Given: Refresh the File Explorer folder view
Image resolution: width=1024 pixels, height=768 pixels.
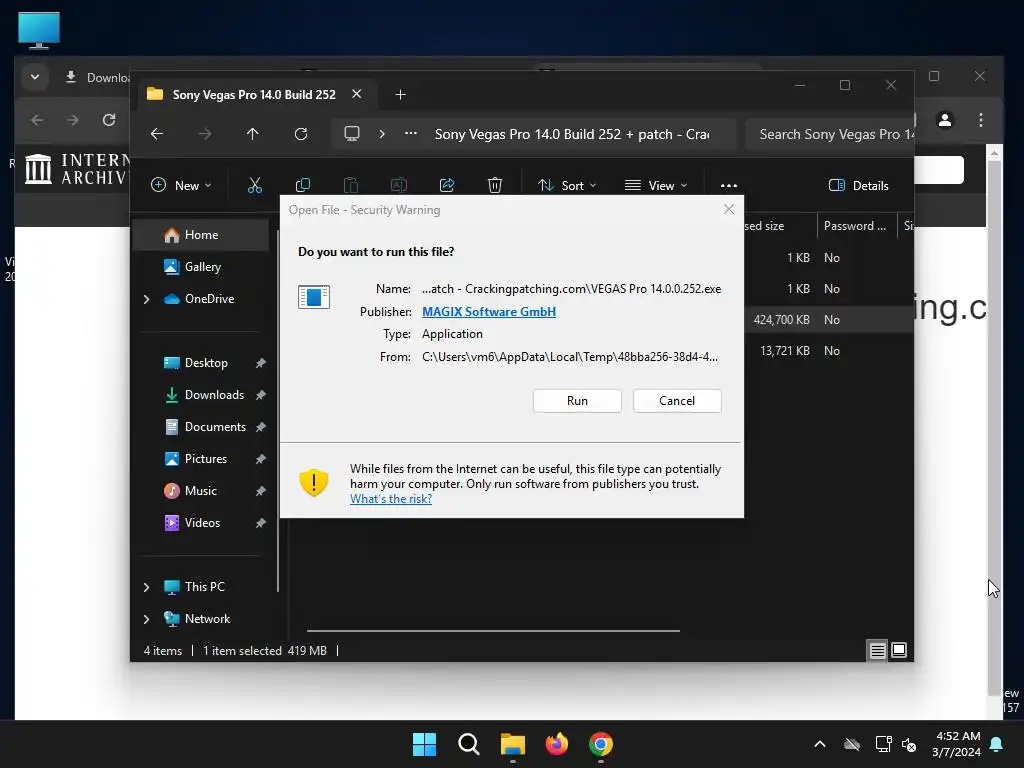Looking at the screenshot, I should tap(300, 134).
